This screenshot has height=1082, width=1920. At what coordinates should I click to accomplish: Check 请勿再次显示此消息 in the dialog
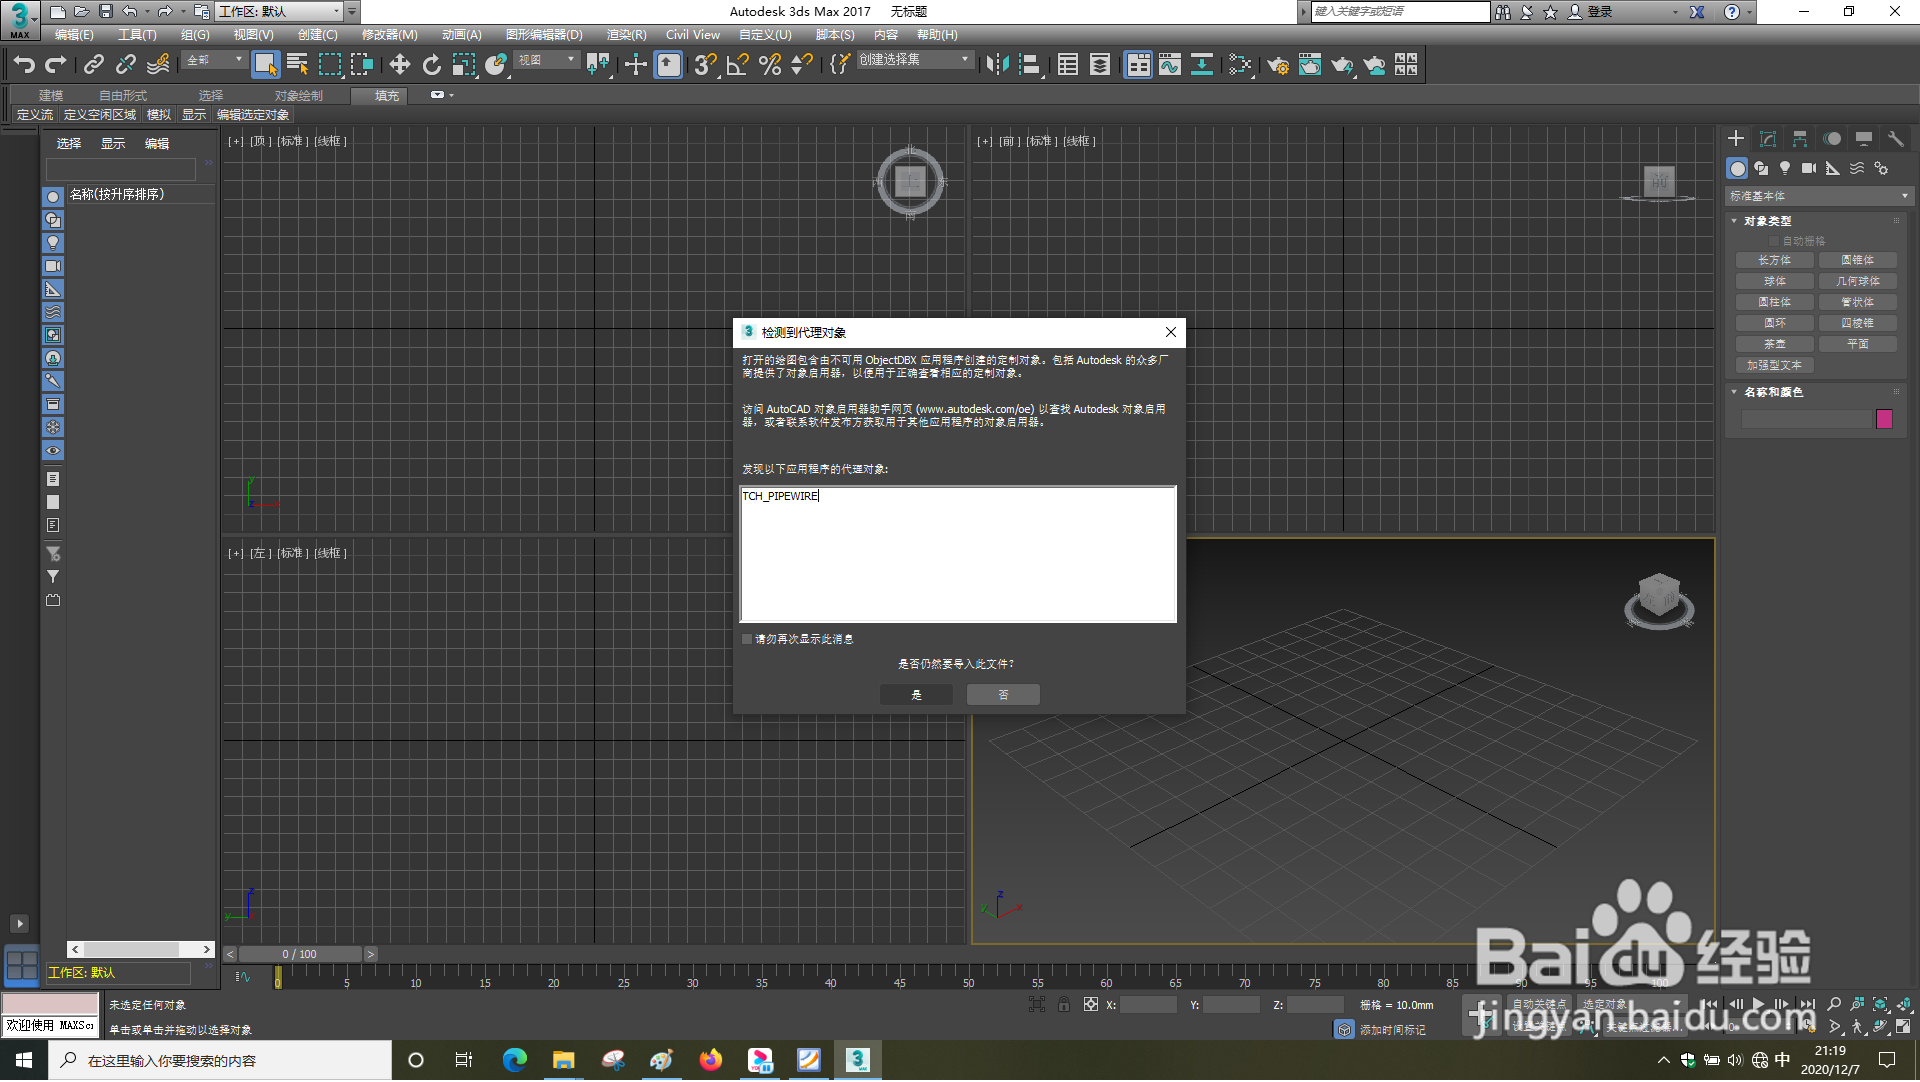coord(747,639)
